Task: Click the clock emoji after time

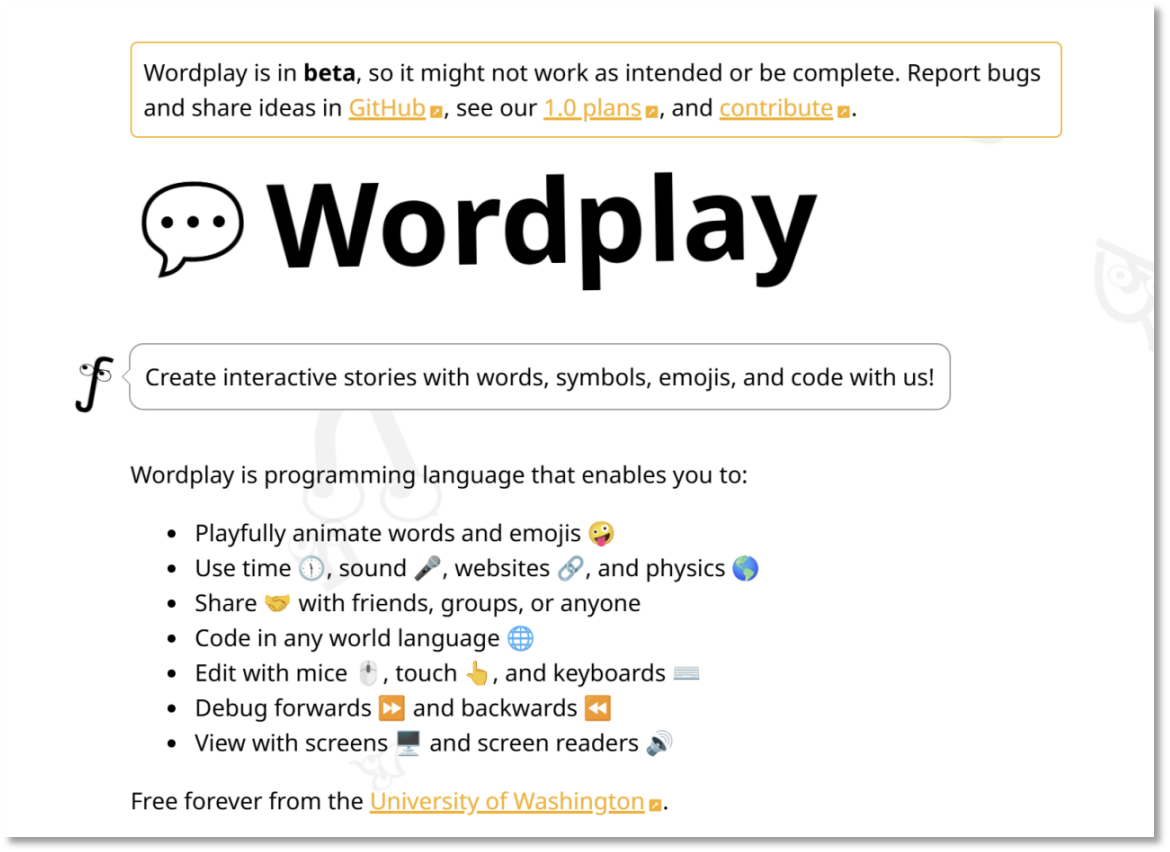Action: [x=311, y=568]
